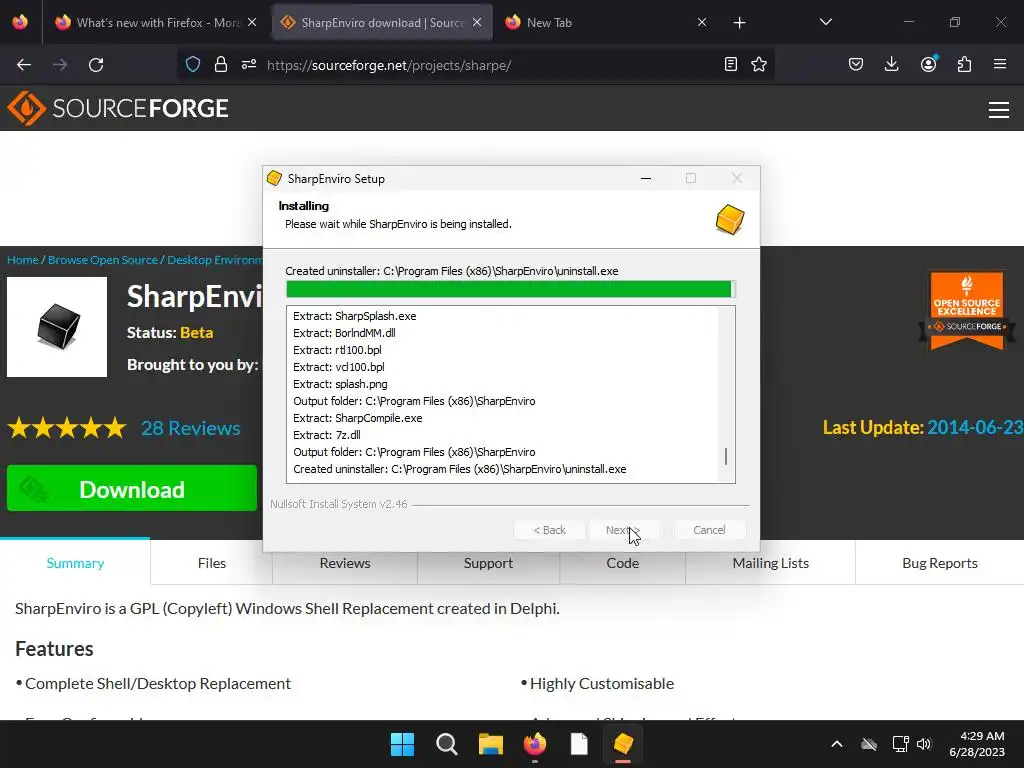Show hidden tray icons chevron
The height and width of the screenshot is (768, 1024).
[837, 744]
